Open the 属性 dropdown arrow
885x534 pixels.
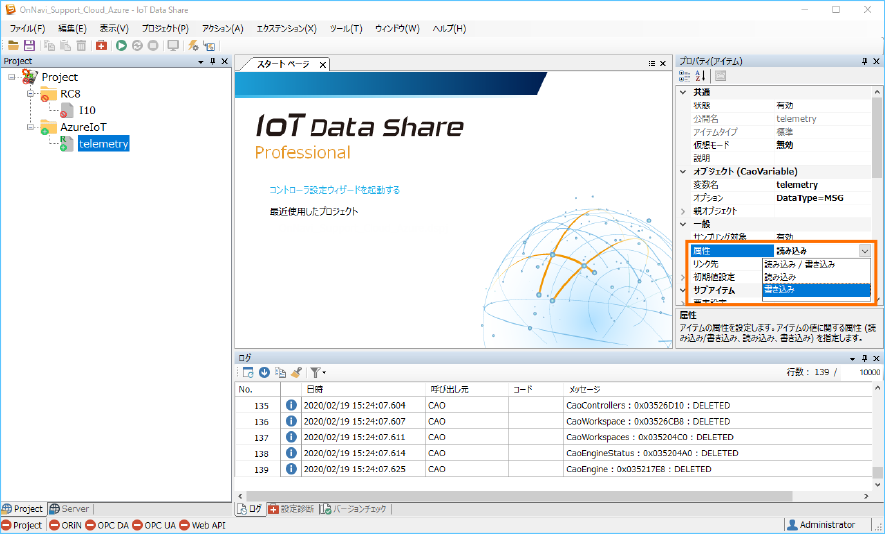pos(864,250)
